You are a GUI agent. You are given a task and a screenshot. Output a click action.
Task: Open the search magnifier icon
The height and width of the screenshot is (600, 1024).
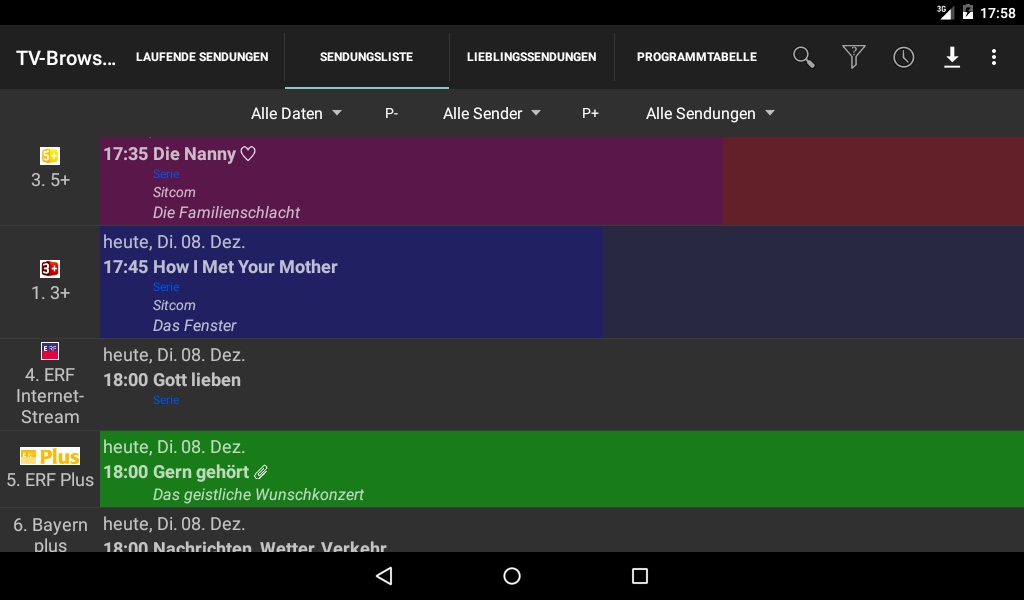[803, 57]
